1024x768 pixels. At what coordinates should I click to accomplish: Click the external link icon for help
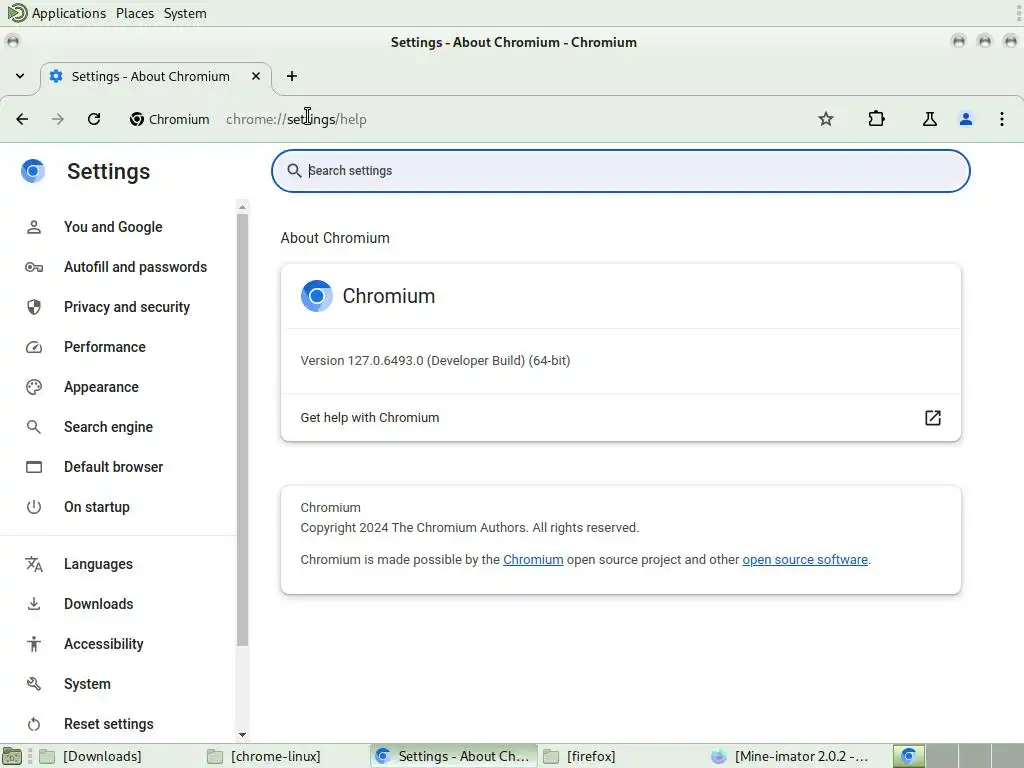pos(933,418)
